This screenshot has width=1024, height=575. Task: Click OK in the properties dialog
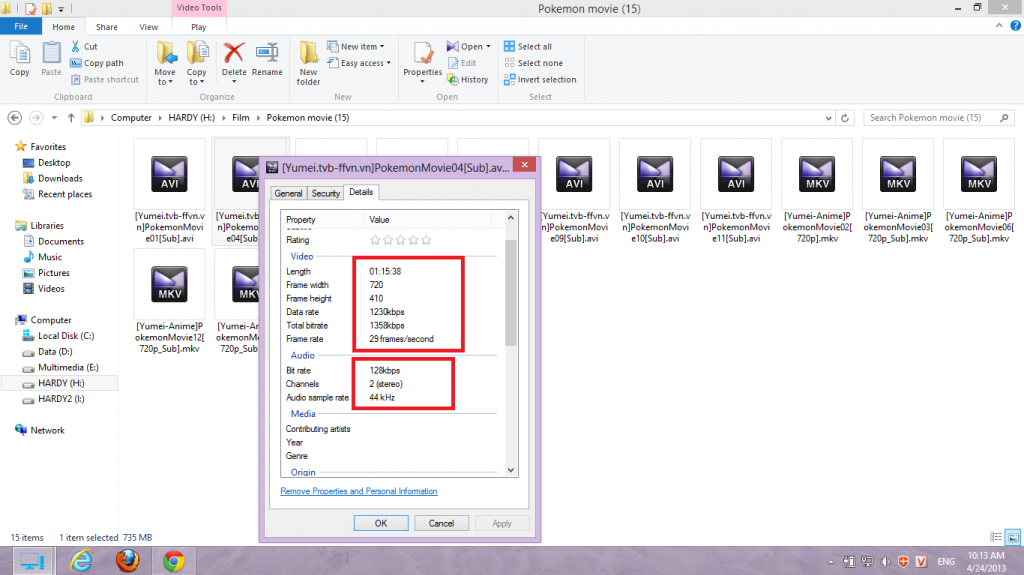(381, 523)
